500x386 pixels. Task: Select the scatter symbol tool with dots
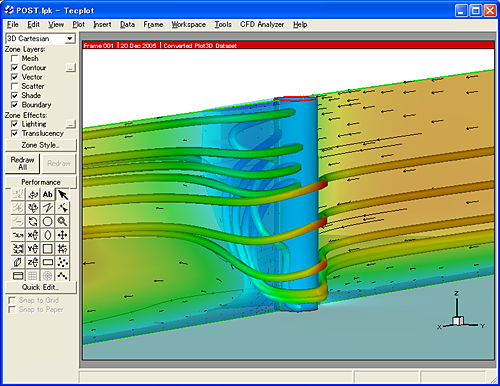[x=62, y=262]
